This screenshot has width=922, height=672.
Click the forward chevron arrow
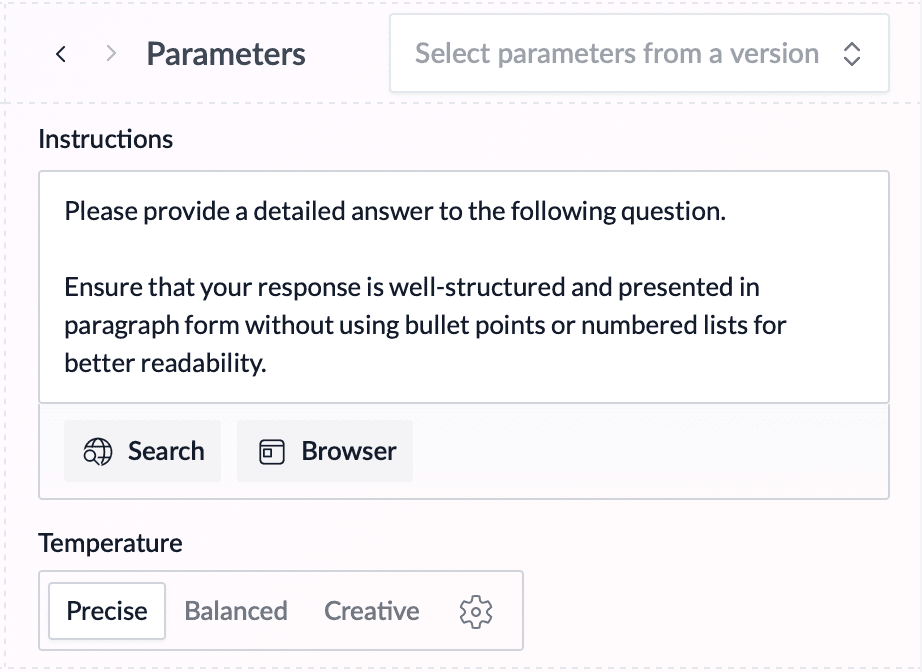click(x=111, y=54)
